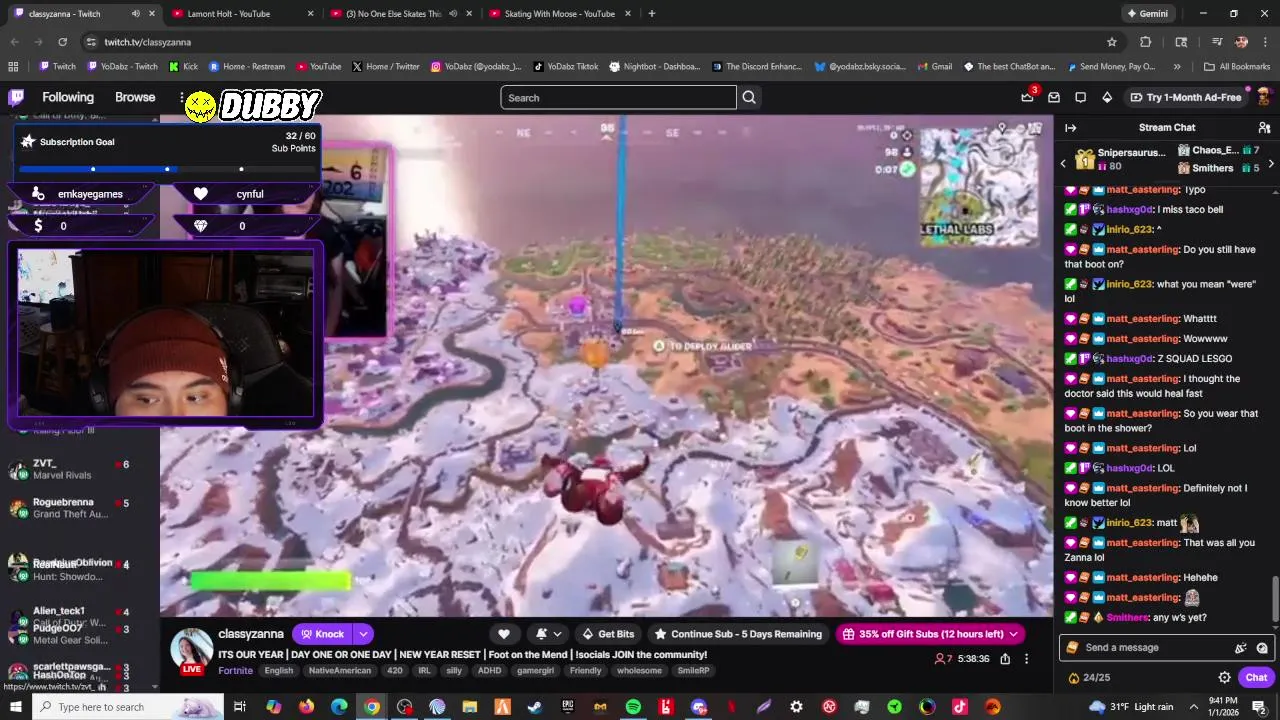Share the stream via the share icon
Viewport: 1280px width, 720px height.
pyautogui.click(x=1005, y=659)
